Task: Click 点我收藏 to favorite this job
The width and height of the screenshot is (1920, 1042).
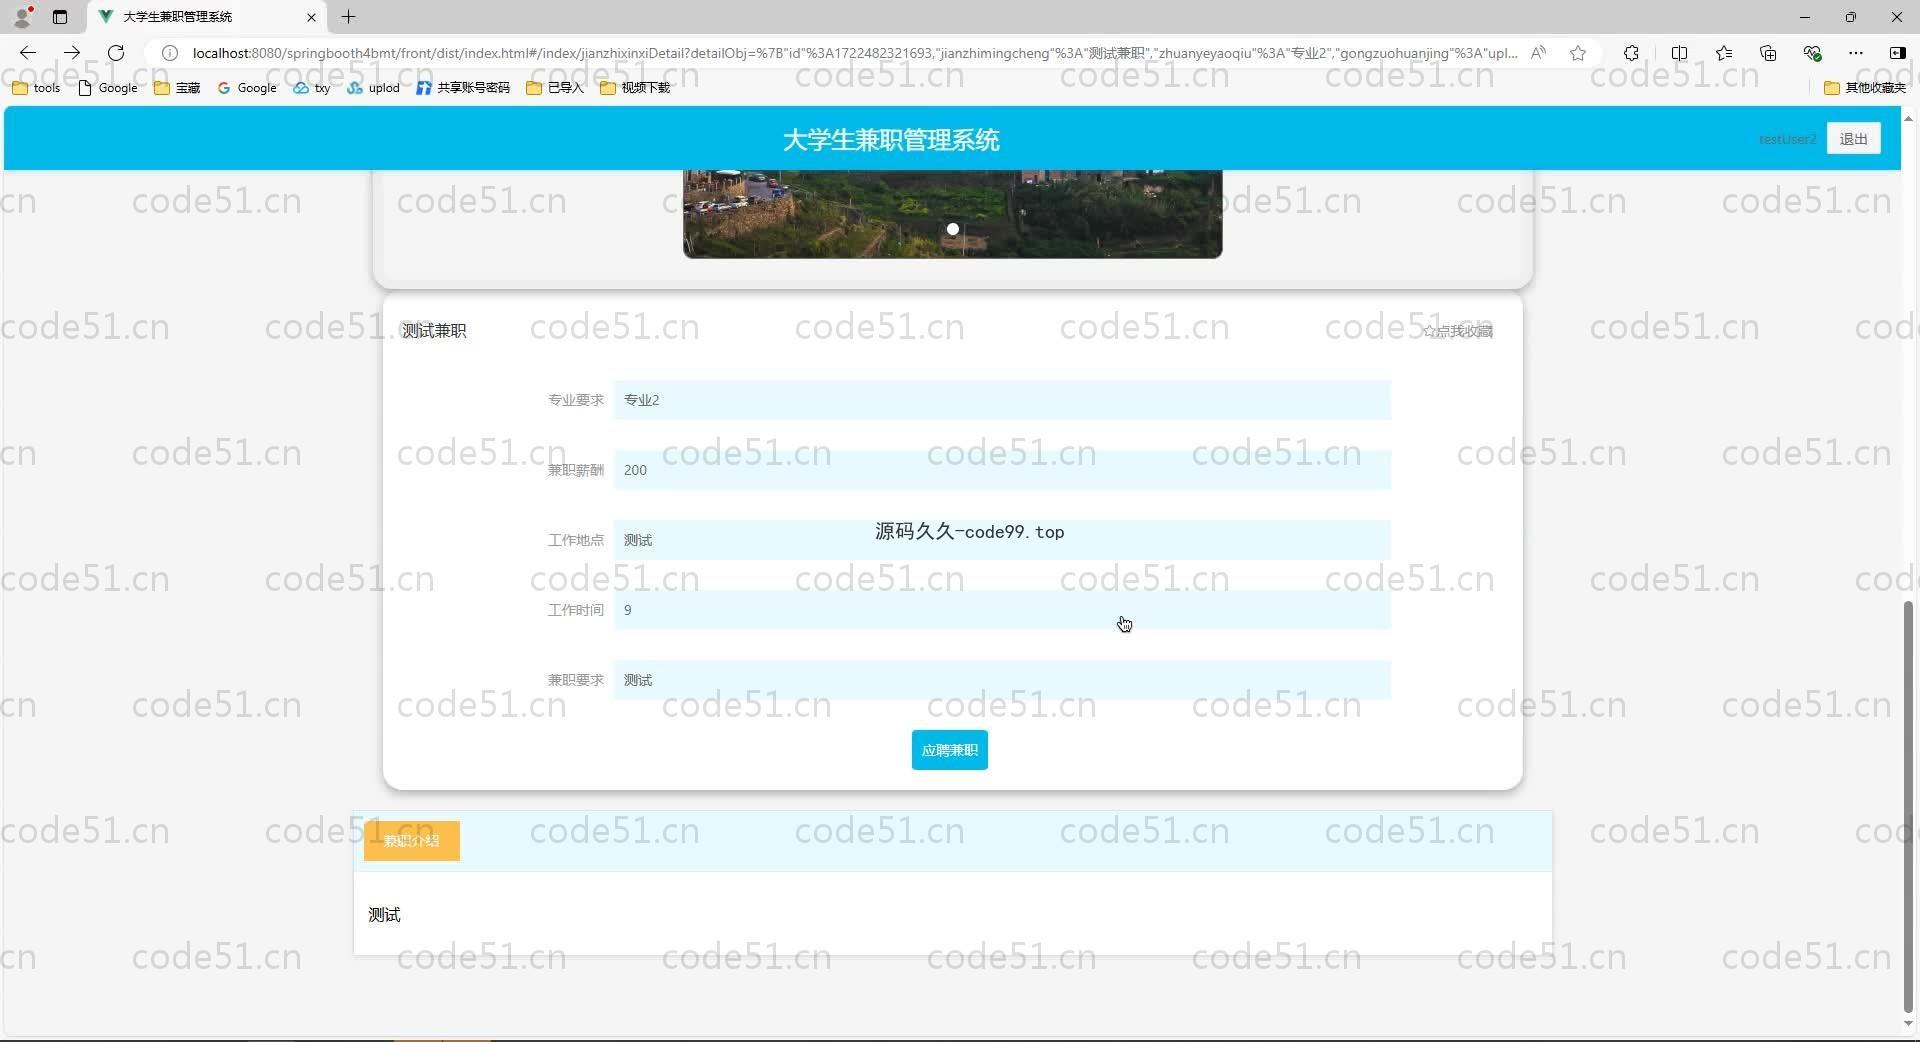Action: (1458, 331)
